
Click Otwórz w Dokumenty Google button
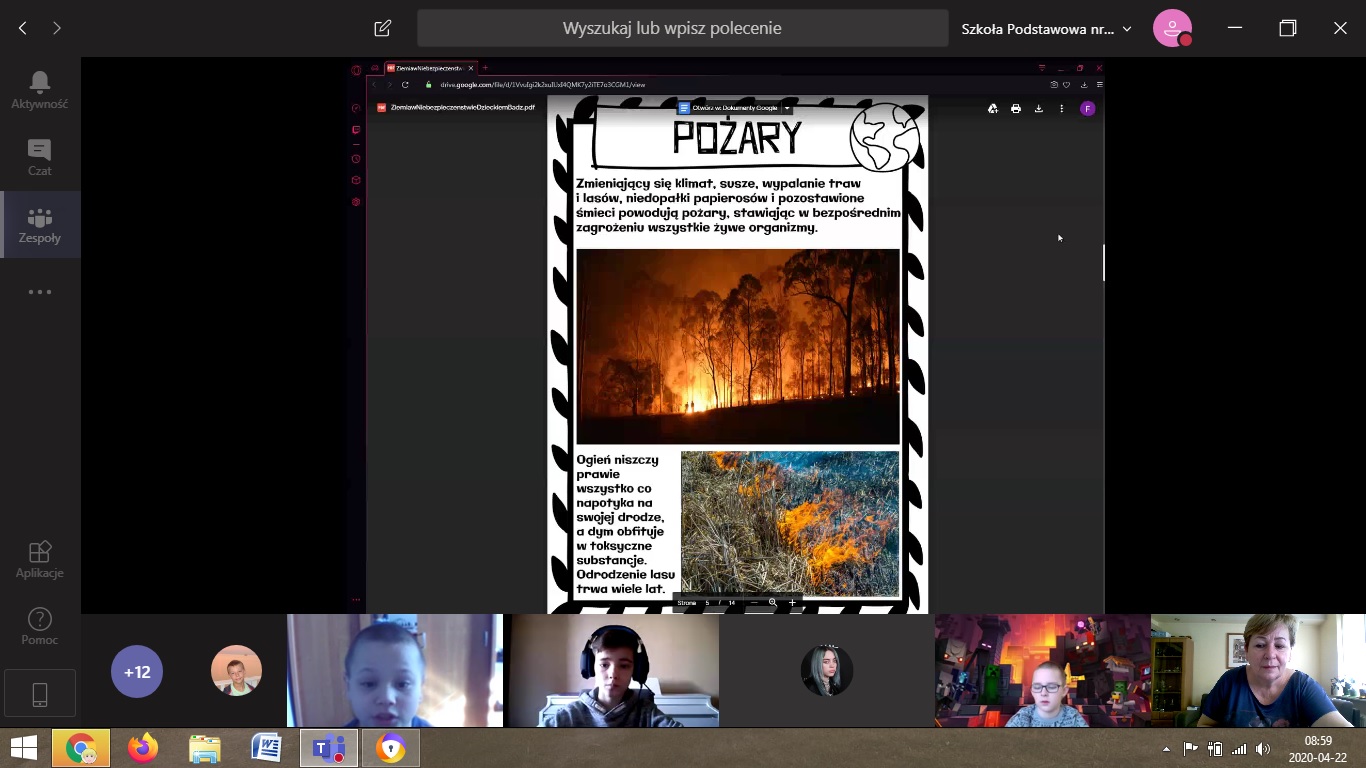[x=727, y=108]
